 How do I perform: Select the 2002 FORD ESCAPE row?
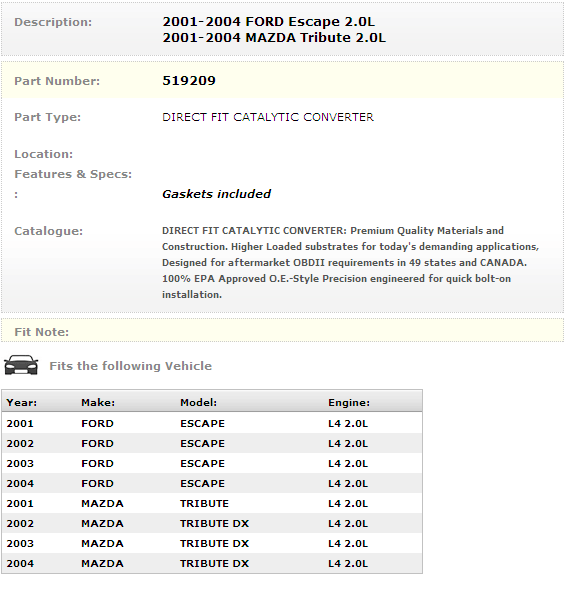pyautogui.click(x=212, y=443)
